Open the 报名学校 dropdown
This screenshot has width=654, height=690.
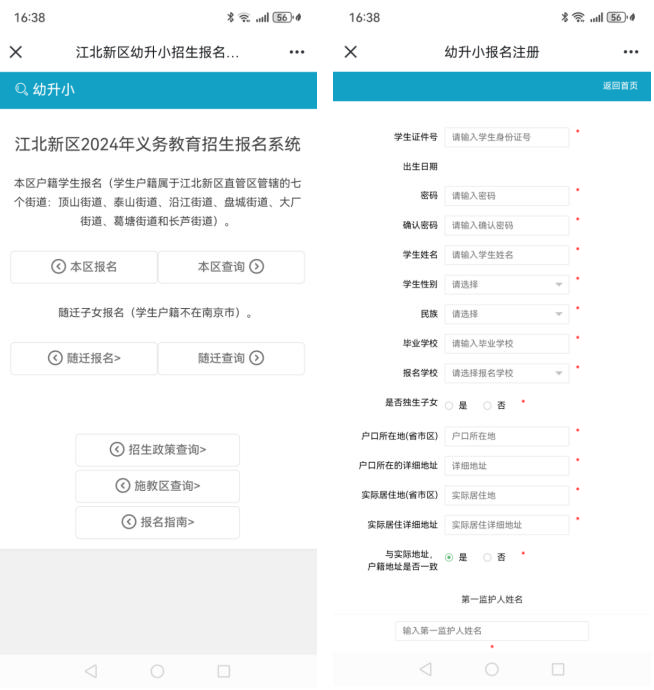[507, 373]
